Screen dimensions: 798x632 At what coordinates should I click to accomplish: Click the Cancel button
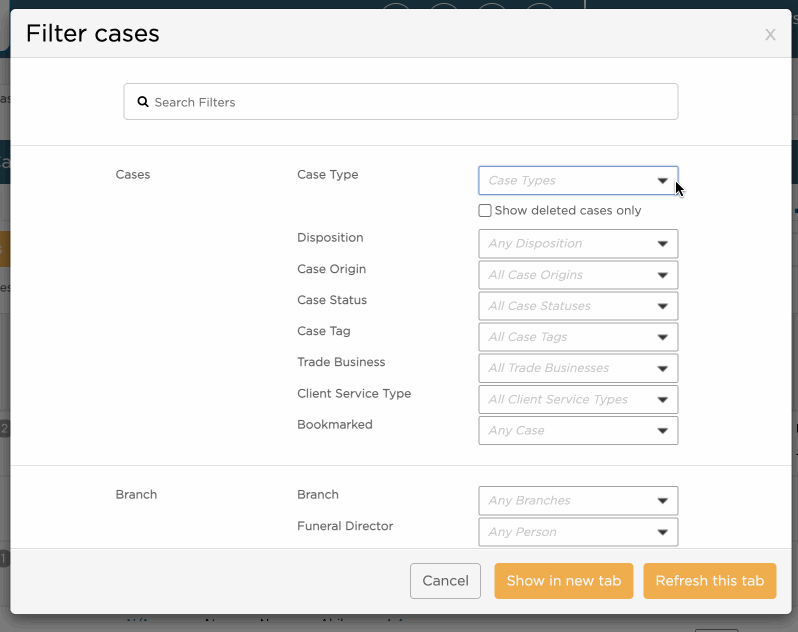click(445, 581)
